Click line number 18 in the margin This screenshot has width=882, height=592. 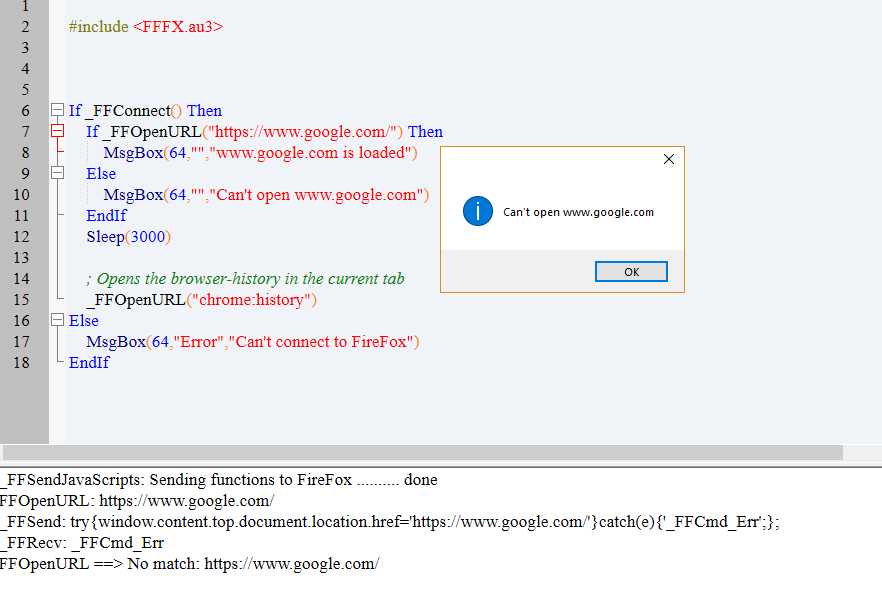click(x=21, y=362)
